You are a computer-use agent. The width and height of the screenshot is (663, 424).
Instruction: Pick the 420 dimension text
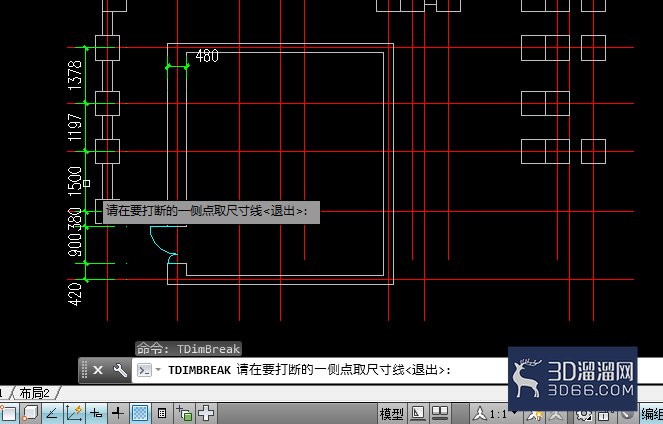(x=75, y=294)
